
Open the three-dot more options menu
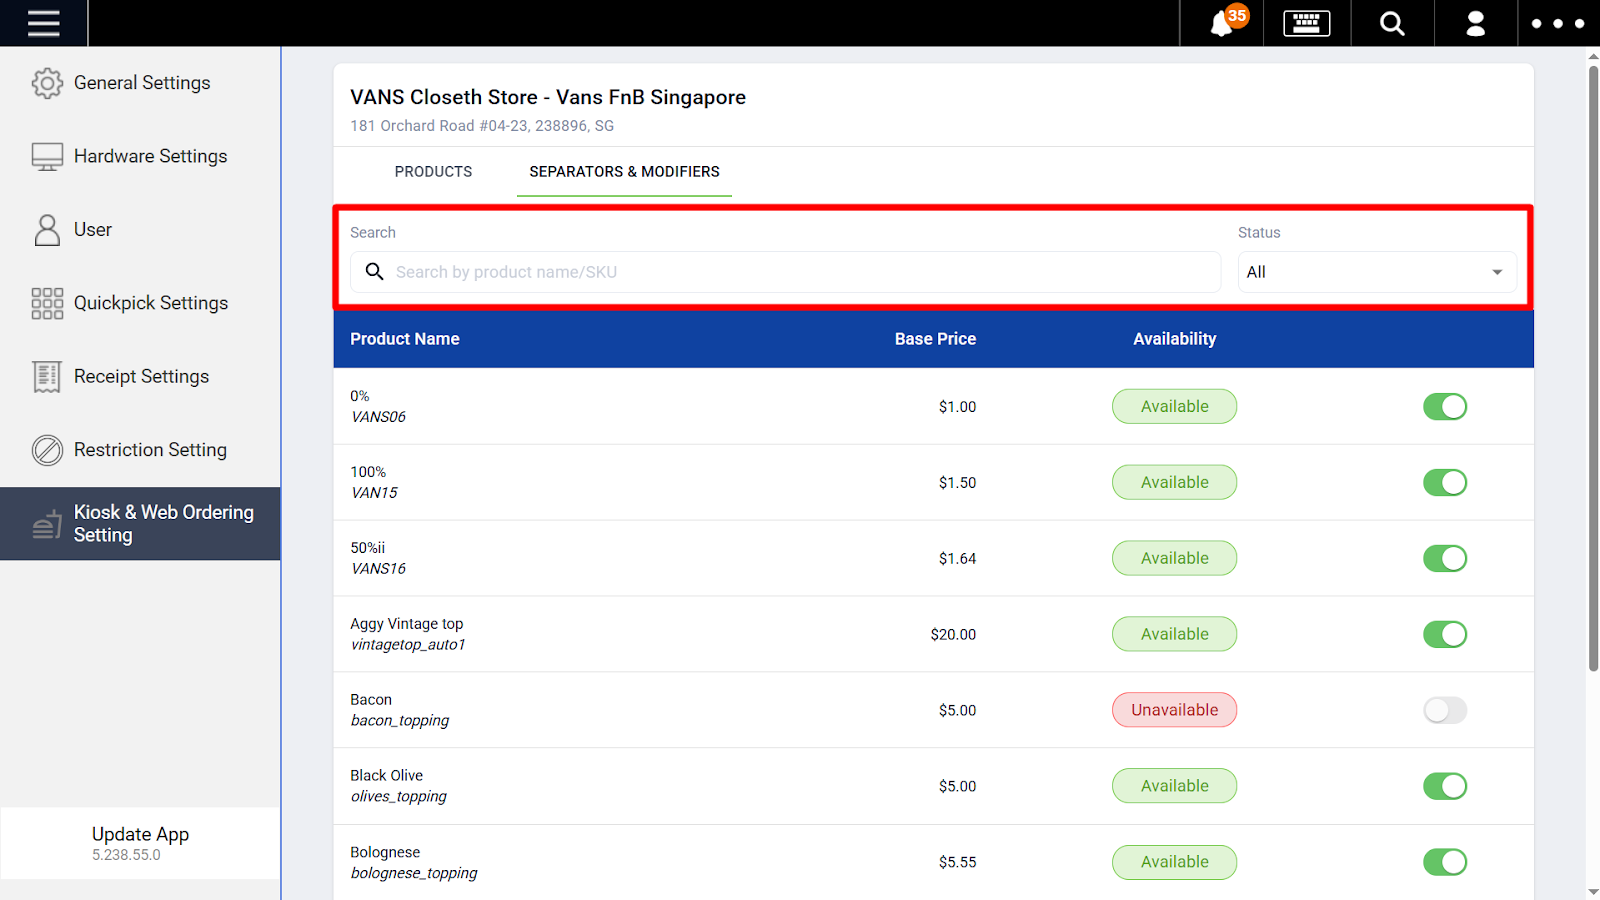[1558, 23]
